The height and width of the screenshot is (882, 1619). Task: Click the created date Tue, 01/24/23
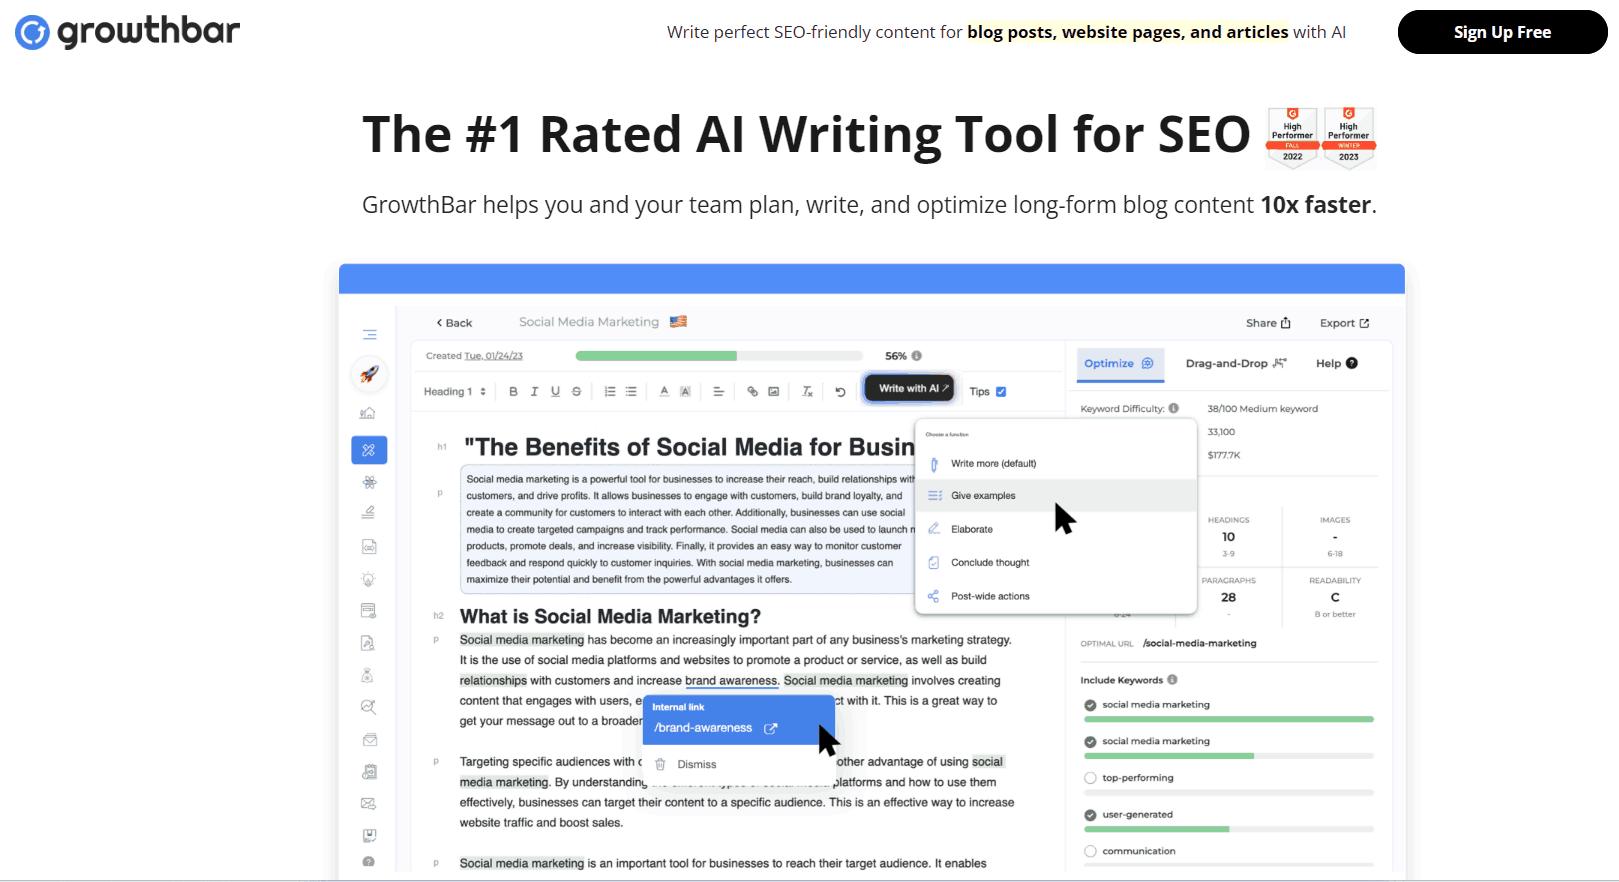click(x=493, y=356)
